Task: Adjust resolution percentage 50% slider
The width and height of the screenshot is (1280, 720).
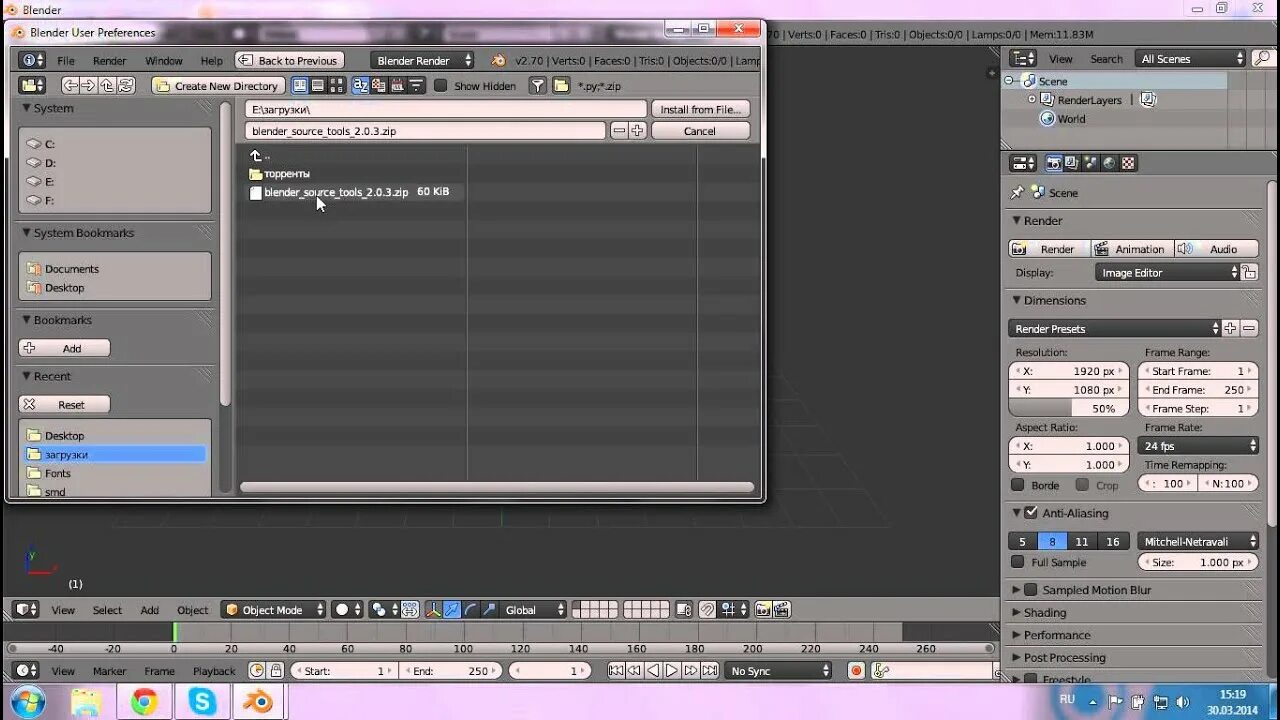Action: (x=1069, y=408)
